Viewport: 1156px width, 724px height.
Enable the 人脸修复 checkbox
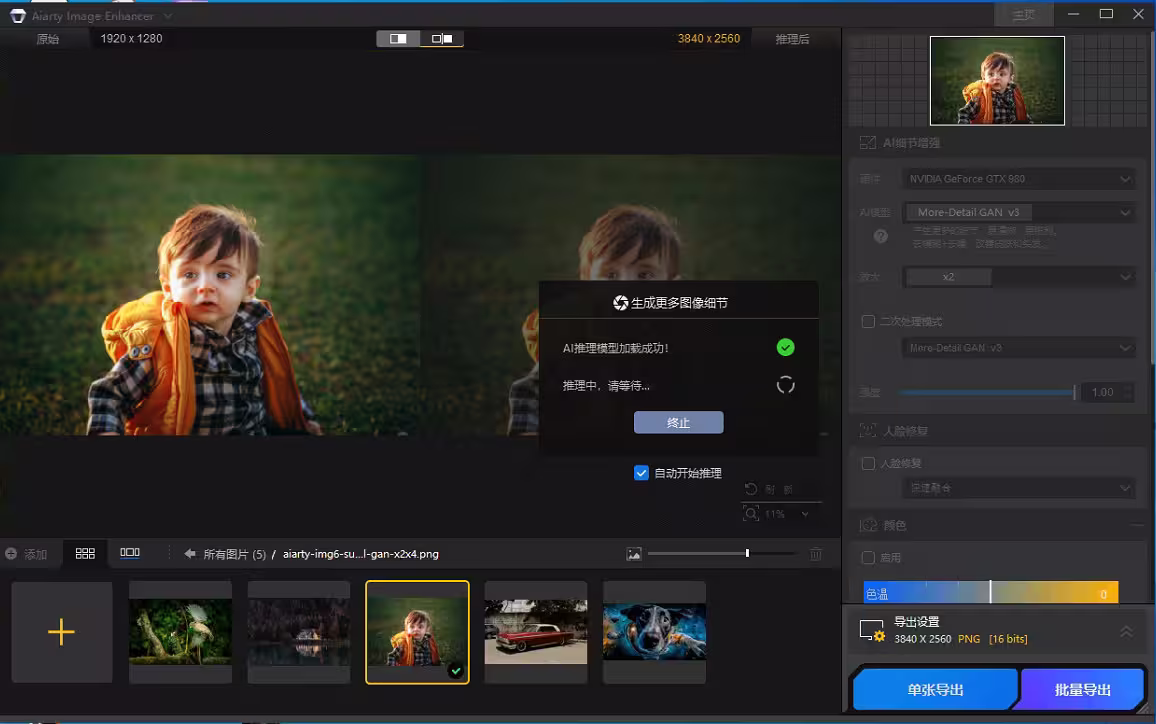pyautogui.click(x=867, y=463)
